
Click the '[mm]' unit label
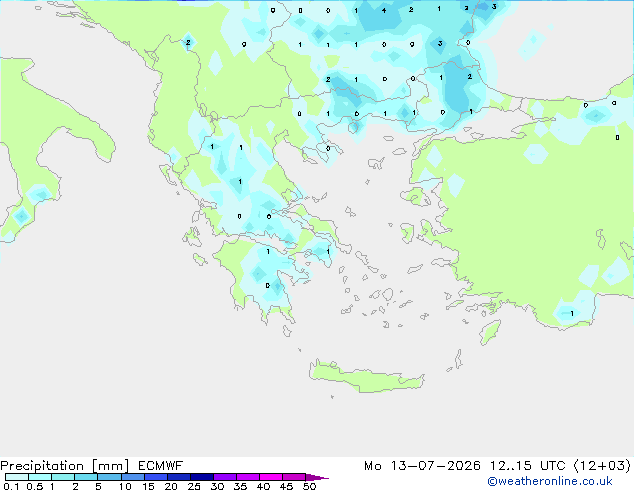(111, 466)
